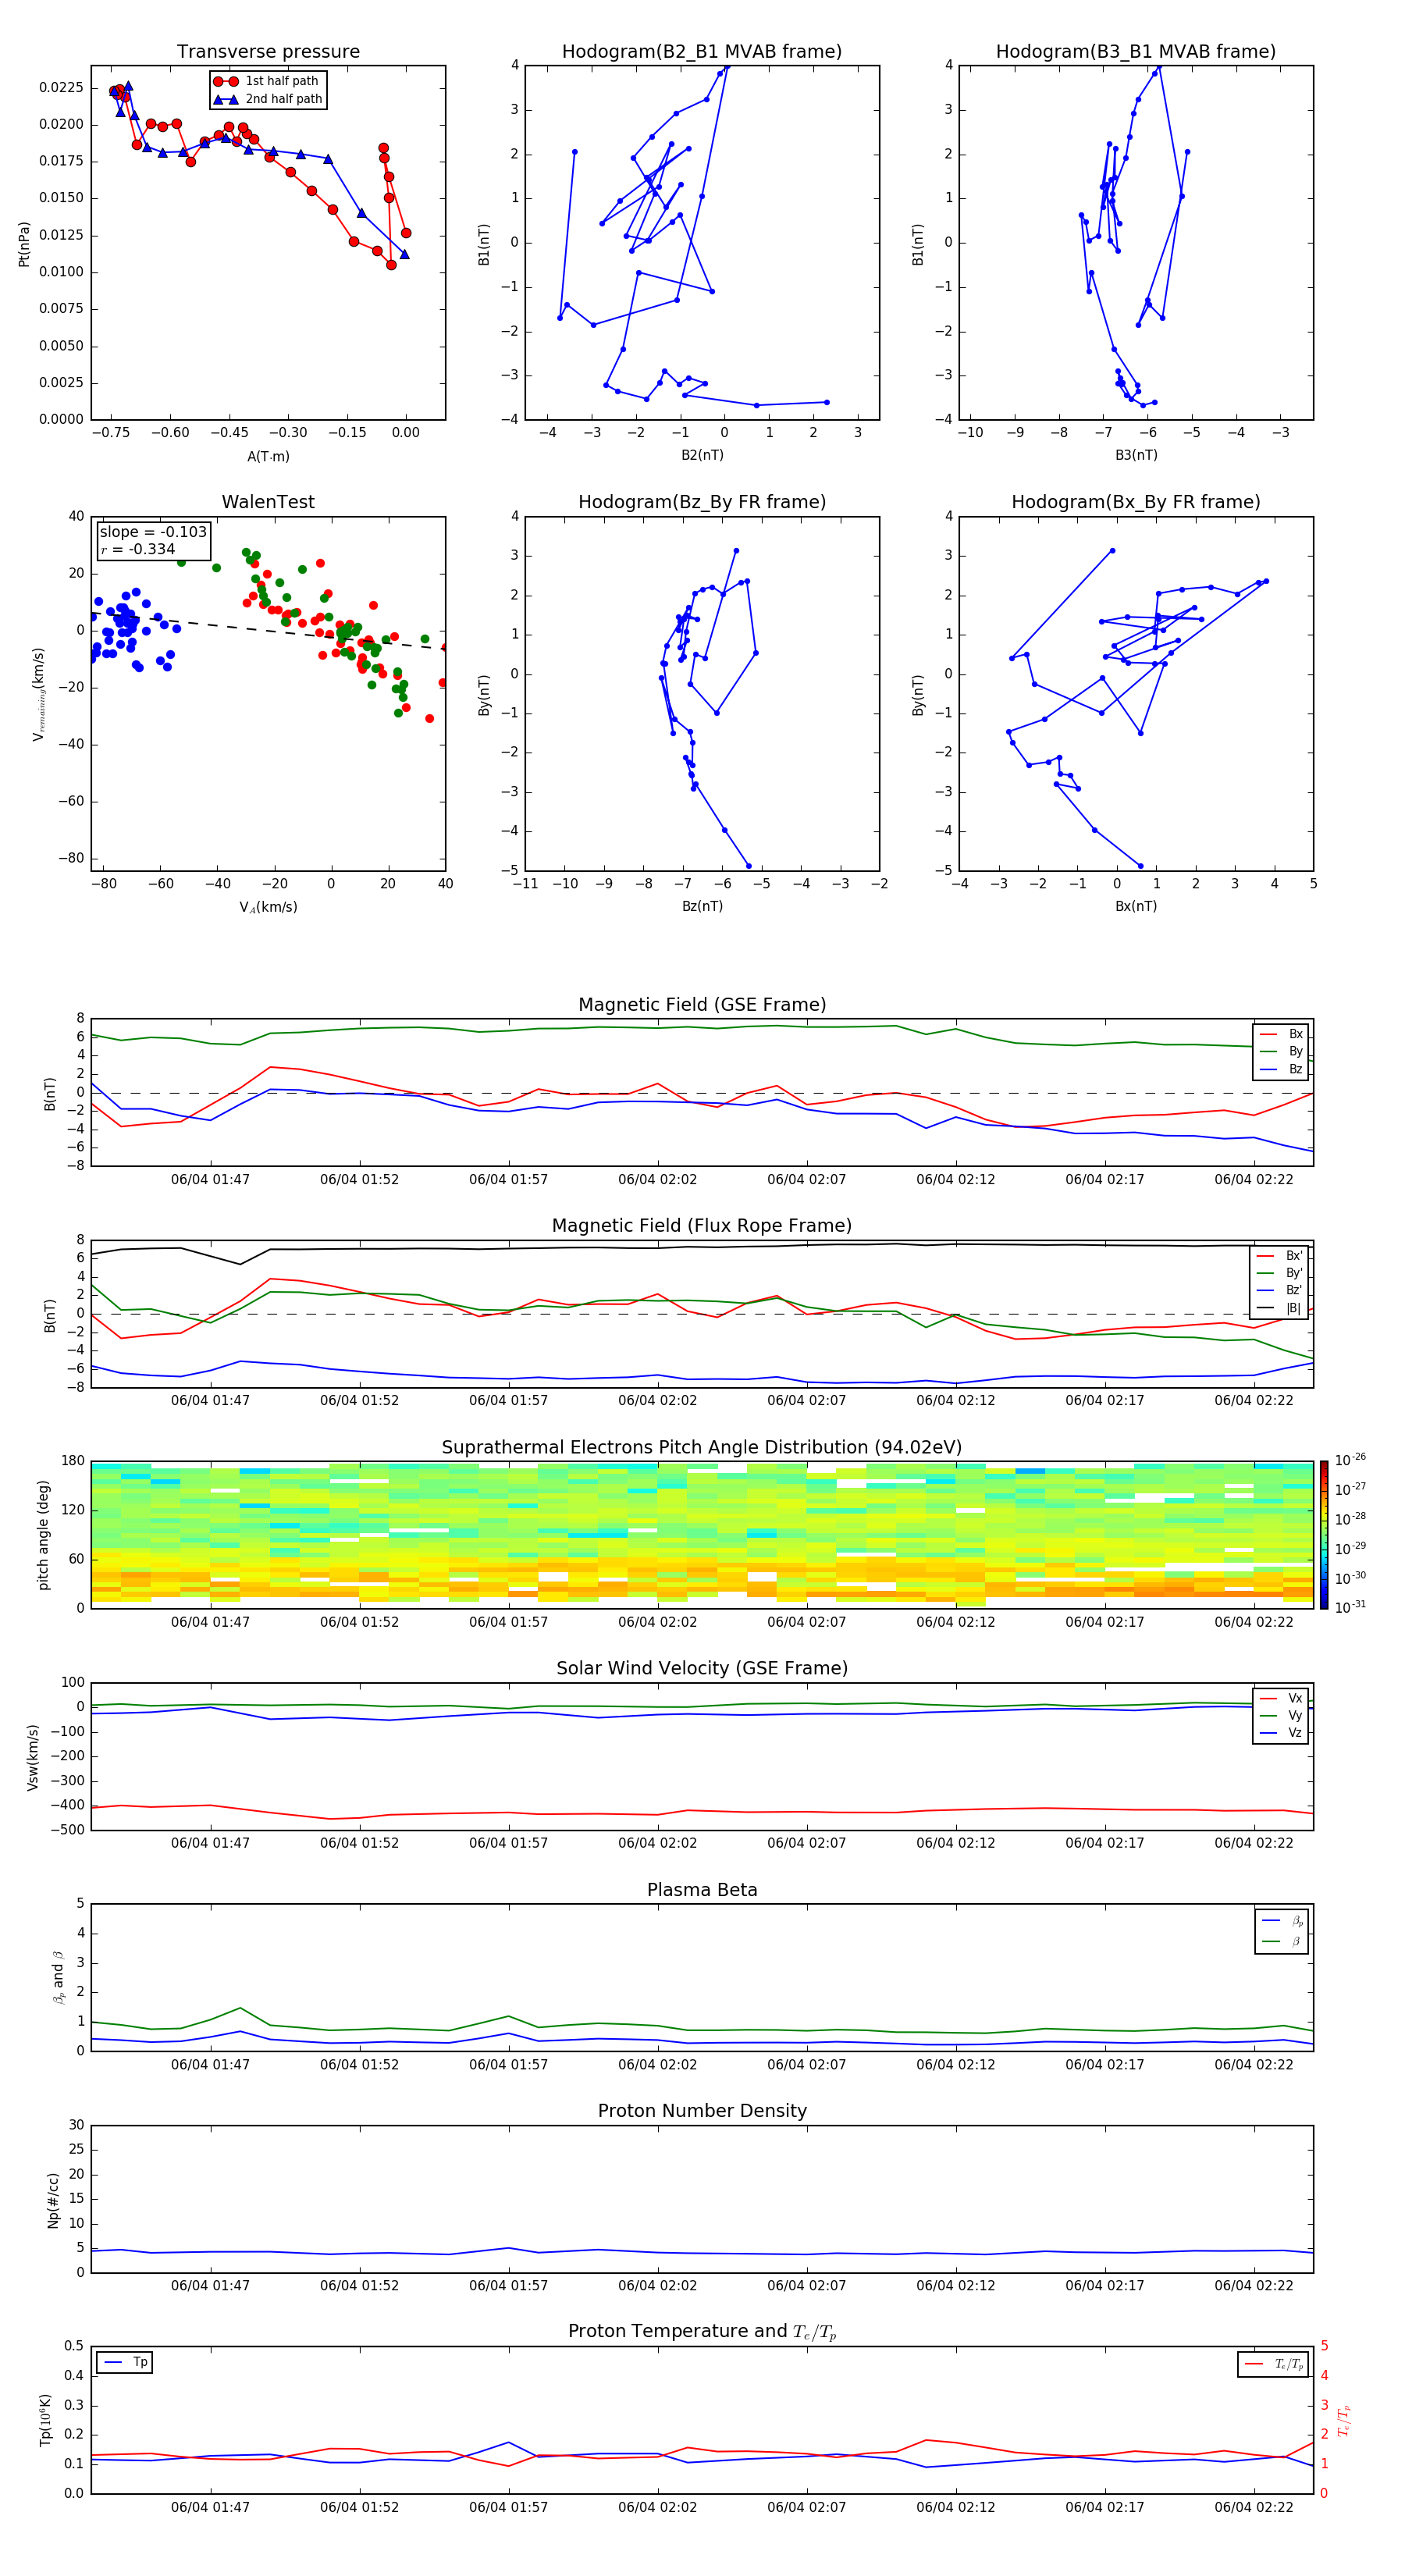
Task: Click the "Hodogram(Bx_By FR frame)" title
Action: click(x=1136, y=502)
